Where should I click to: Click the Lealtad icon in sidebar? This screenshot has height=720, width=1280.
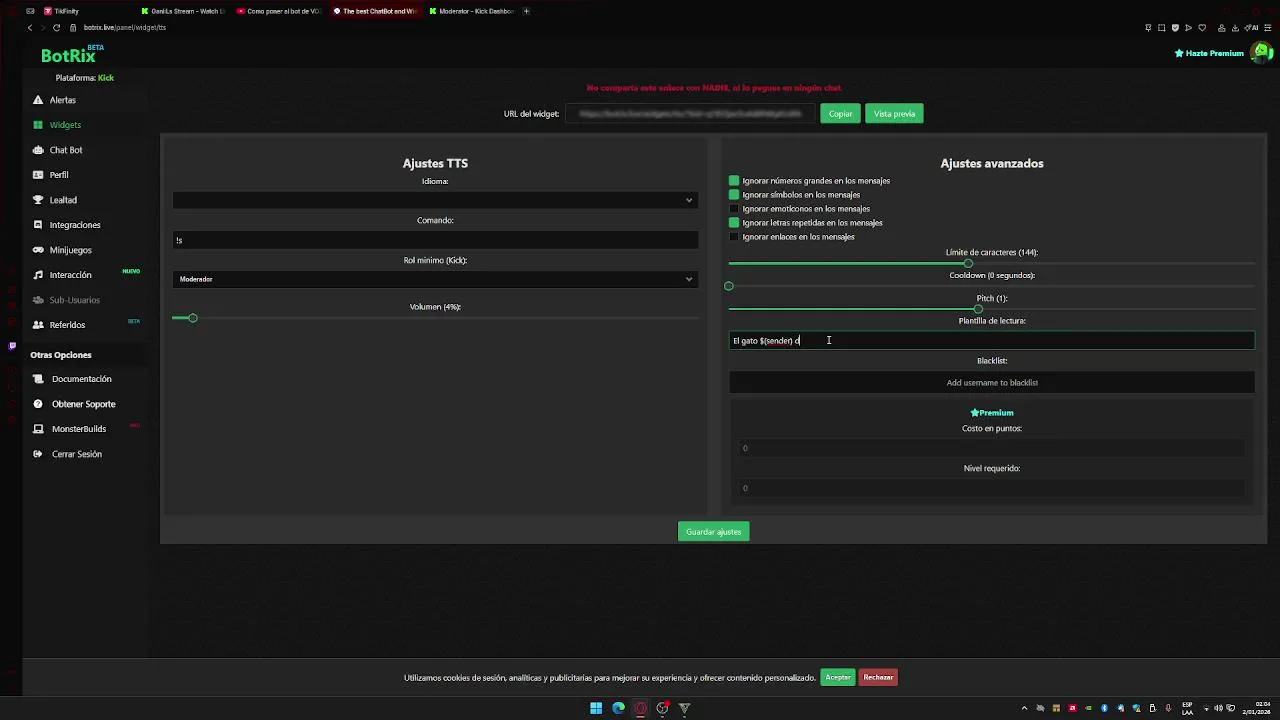38,200
